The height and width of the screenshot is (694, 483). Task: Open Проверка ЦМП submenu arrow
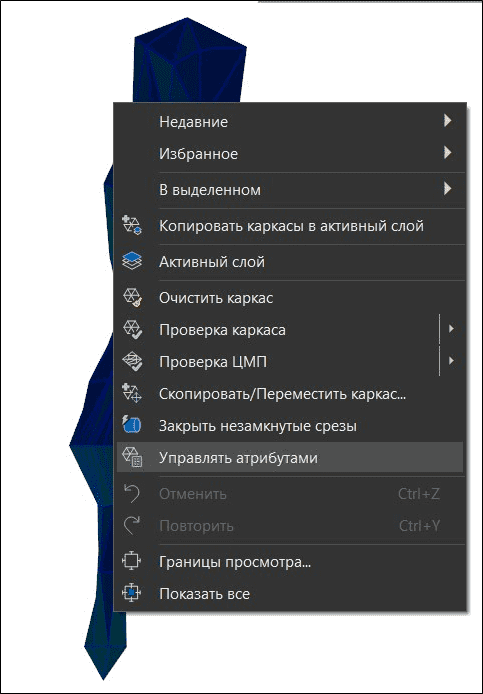tap(451, 361)
